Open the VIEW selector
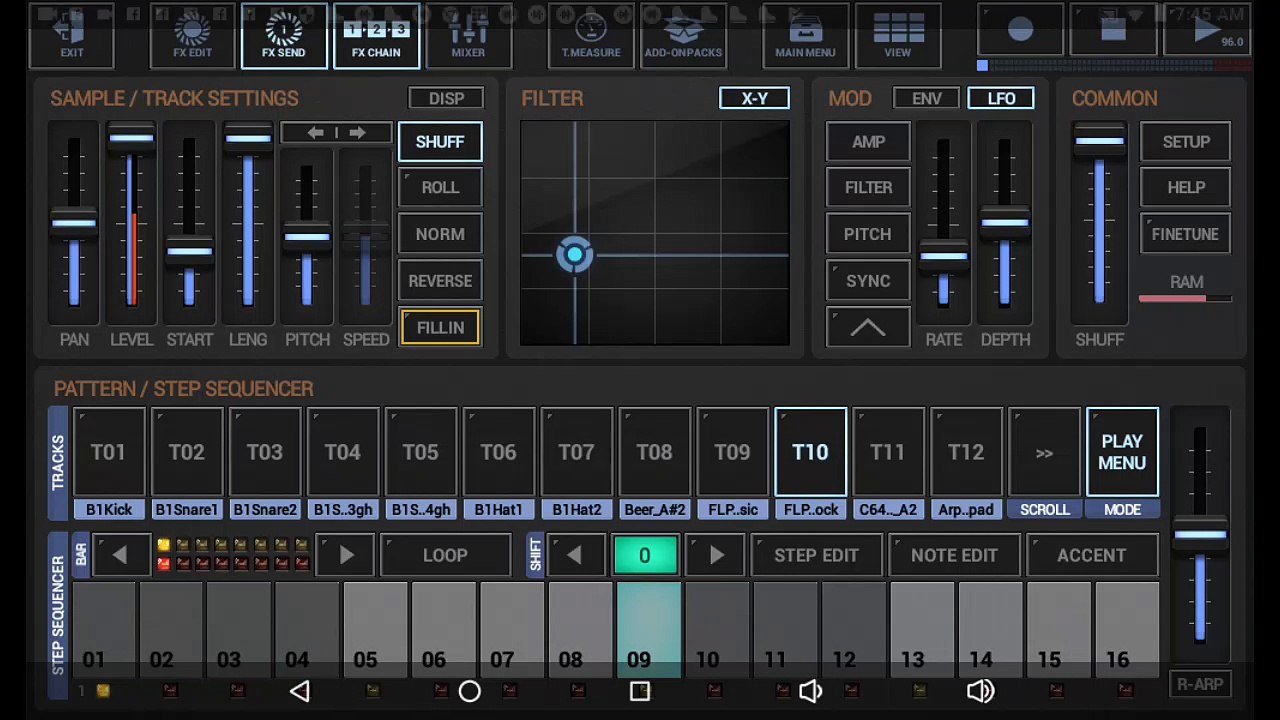This screenshot has height=720, width=1280. tap(898, 36)
